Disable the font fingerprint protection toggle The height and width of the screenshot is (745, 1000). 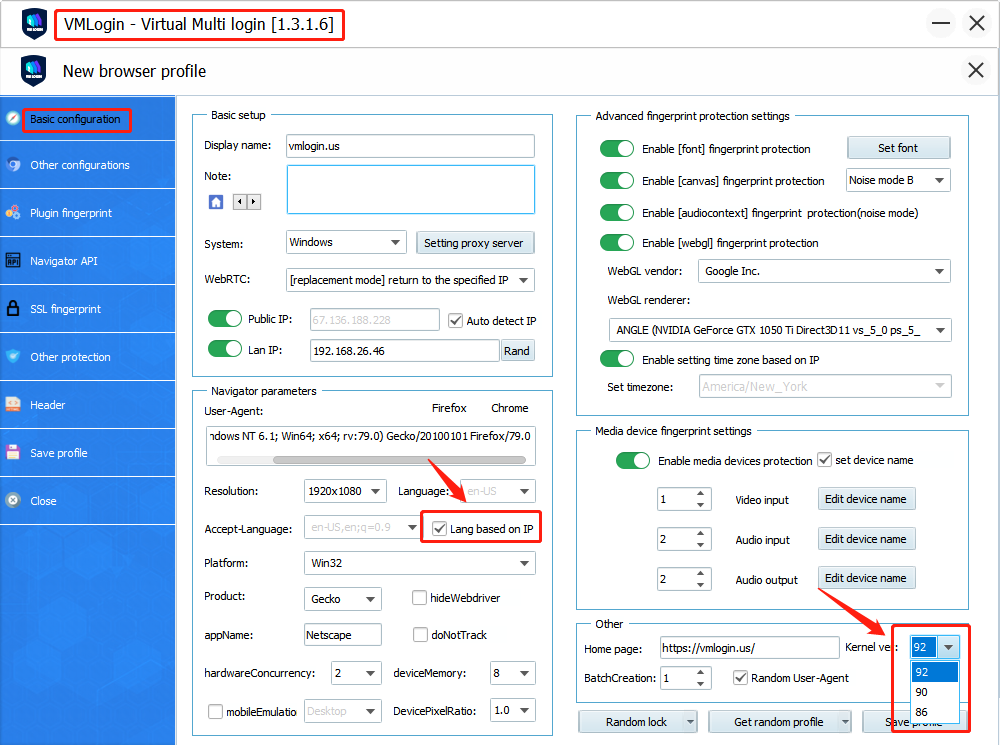[617, 149]
